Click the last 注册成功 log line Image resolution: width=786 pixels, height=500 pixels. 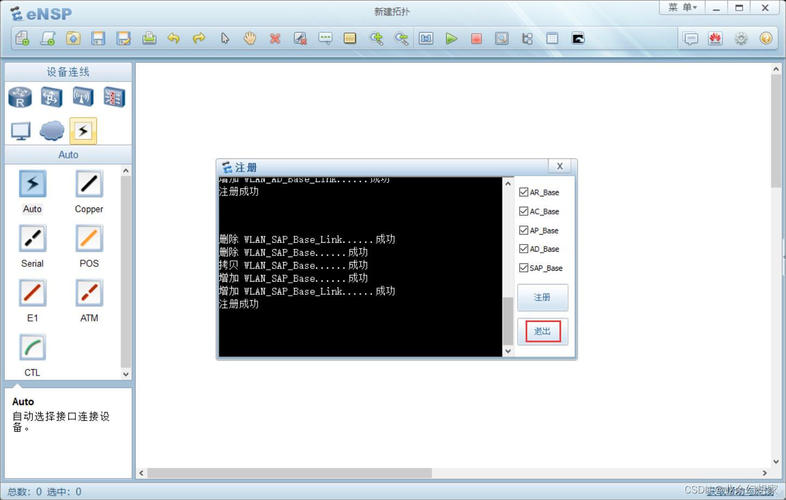(x=239, y=304)
